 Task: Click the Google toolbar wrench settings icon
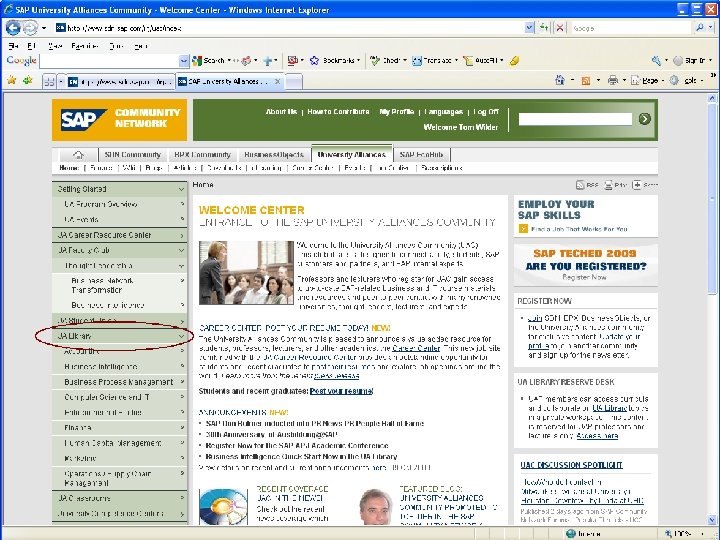click(656, 61)
